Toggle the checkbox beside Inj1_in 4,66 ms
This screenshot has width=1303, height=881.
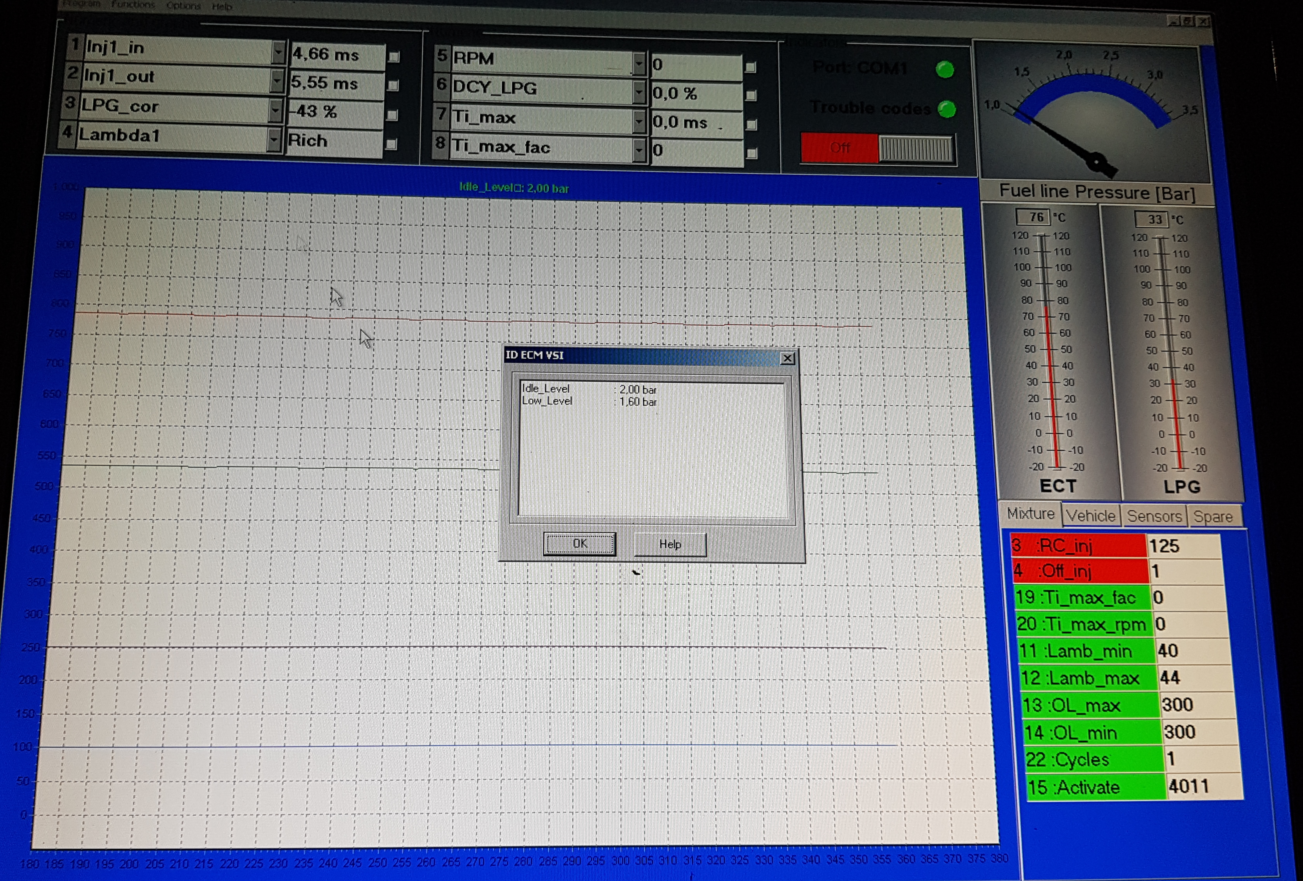point(393,58)
